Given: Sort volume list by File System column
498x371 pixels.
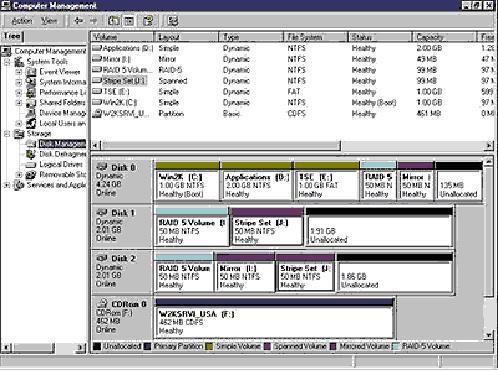Looking at the screenshot, I should pyautogui.click(x=316, y=37).
